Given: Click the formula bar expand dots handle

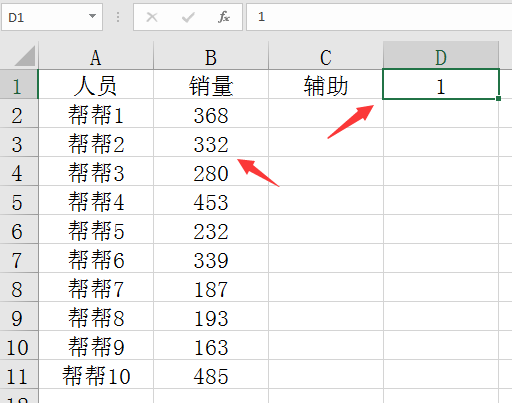Looking at the screenshot, I should pyautogui.click(x=118, y=17).
